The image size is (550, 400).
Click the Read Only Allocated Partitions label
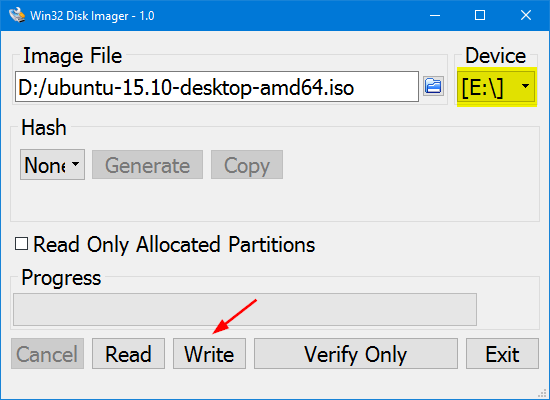coord(174,244)
